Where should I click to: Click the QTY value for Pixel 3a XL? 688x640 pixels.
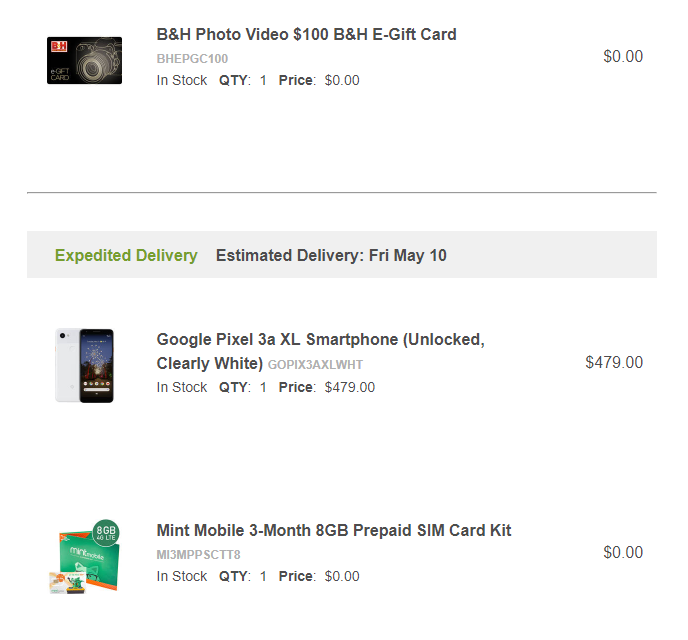pyautogui.click(x=263, y=387)
